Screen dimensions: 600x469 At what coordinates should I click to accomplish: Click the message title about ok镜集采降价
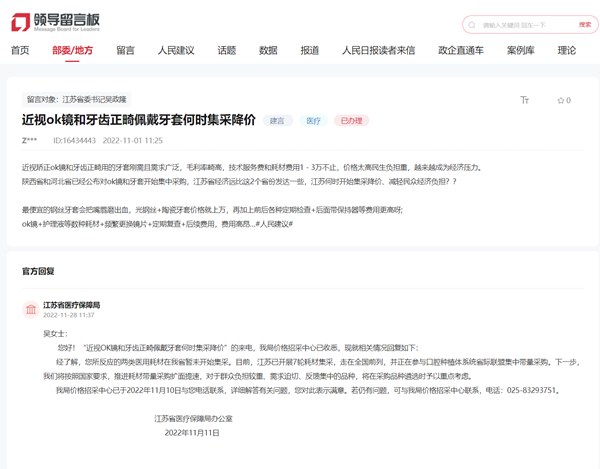139,120
